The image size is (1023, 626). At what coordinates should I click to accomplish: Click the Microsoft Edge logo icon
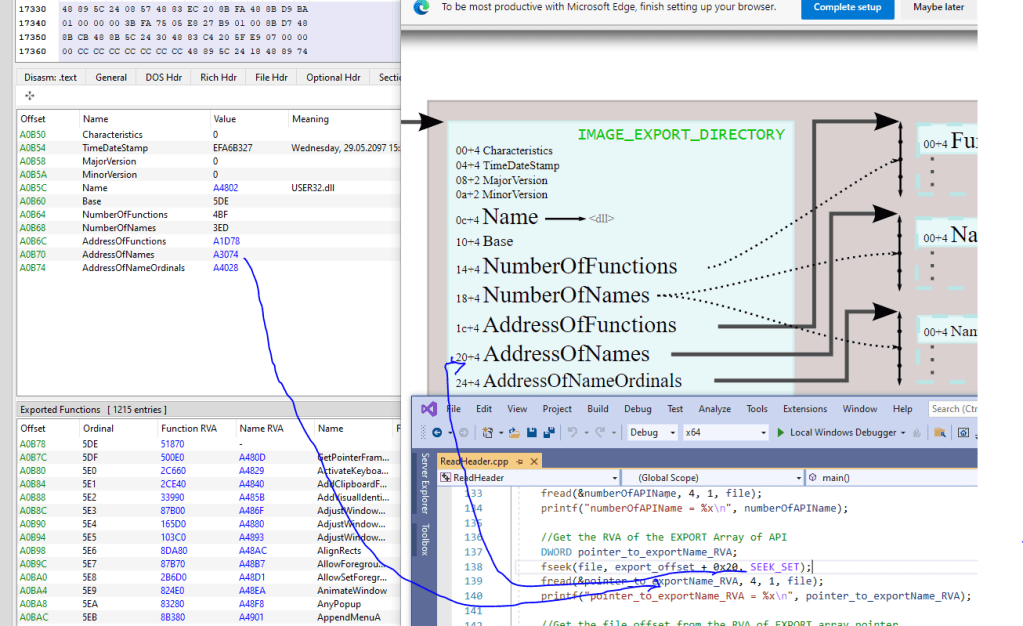point(423,7)
